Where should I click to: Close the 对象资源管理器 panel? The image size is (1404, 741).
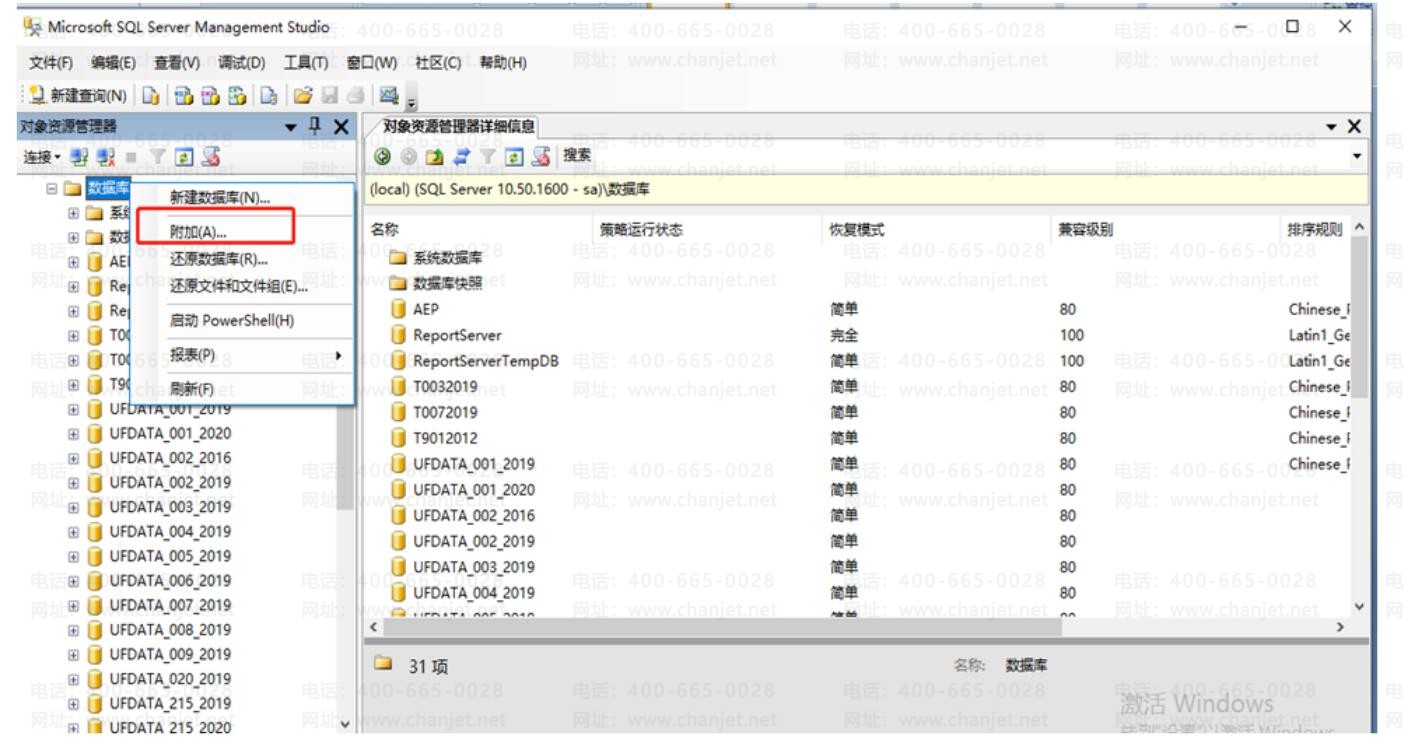point(339,126)
